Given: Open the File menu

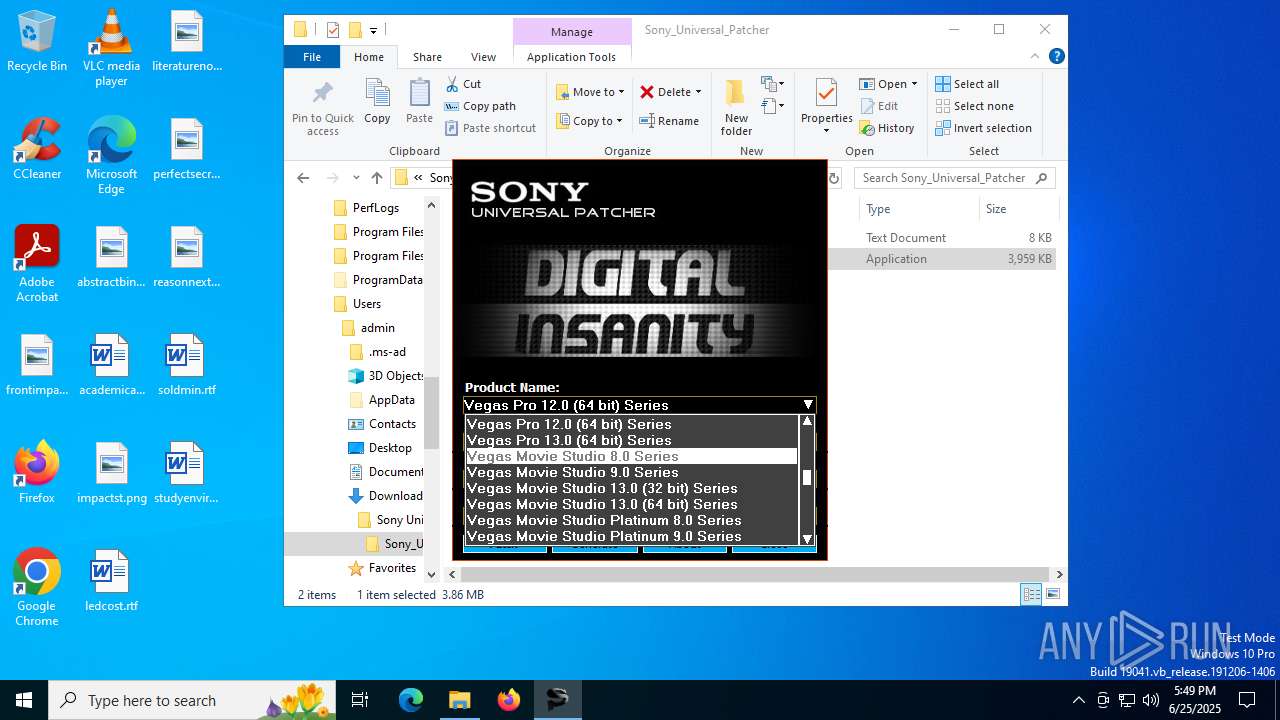Looking at the screenshot, I should pos(312,57).
